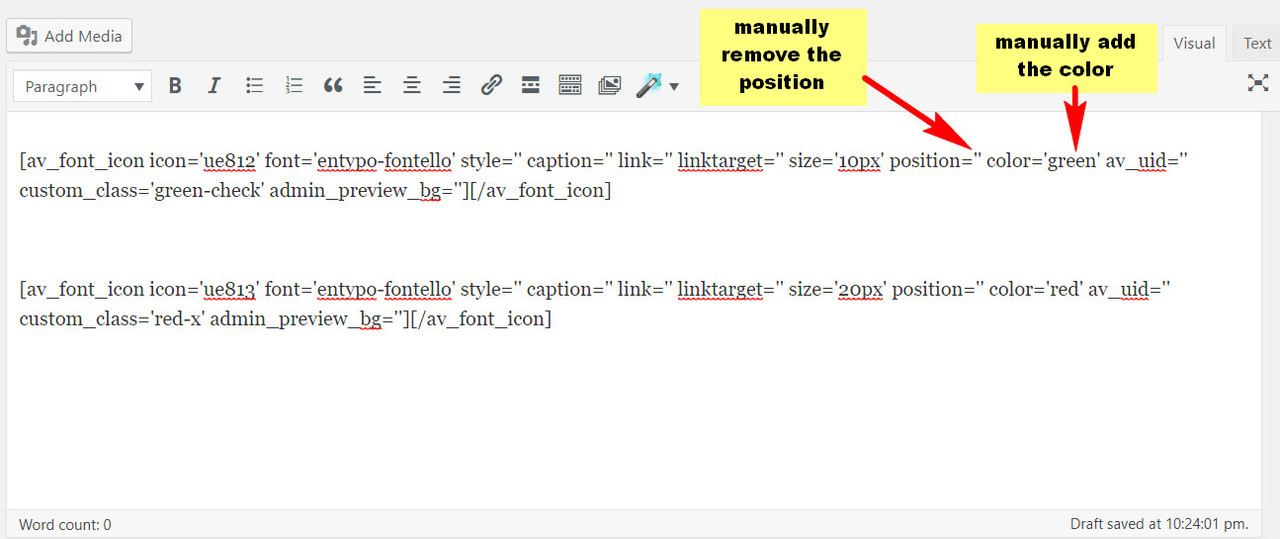
Task: Align text left
Action: tap(372, 86)
